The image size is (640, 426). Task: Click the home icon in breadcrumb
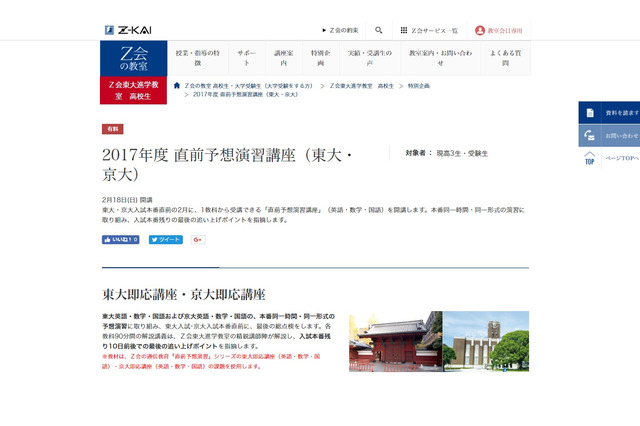(177, 85)
